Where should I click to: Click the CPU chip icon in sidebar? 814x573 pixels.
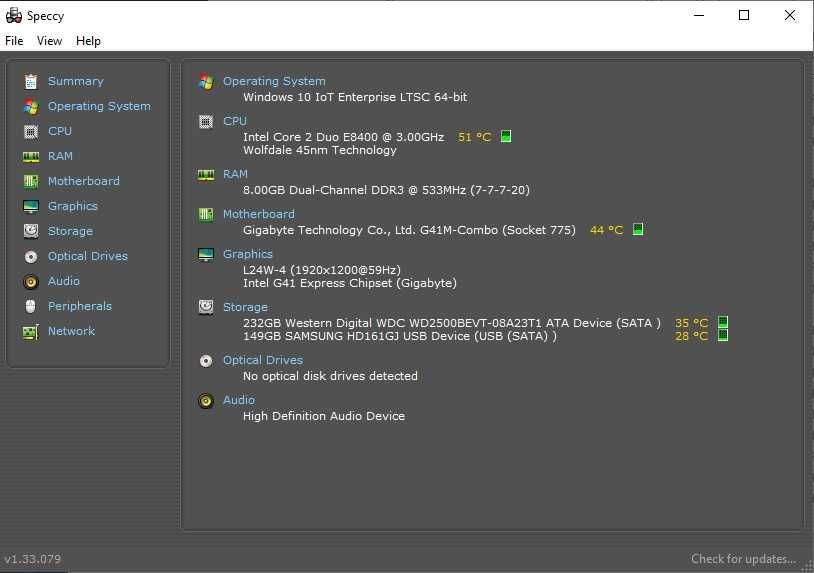[x=31, y=131]
